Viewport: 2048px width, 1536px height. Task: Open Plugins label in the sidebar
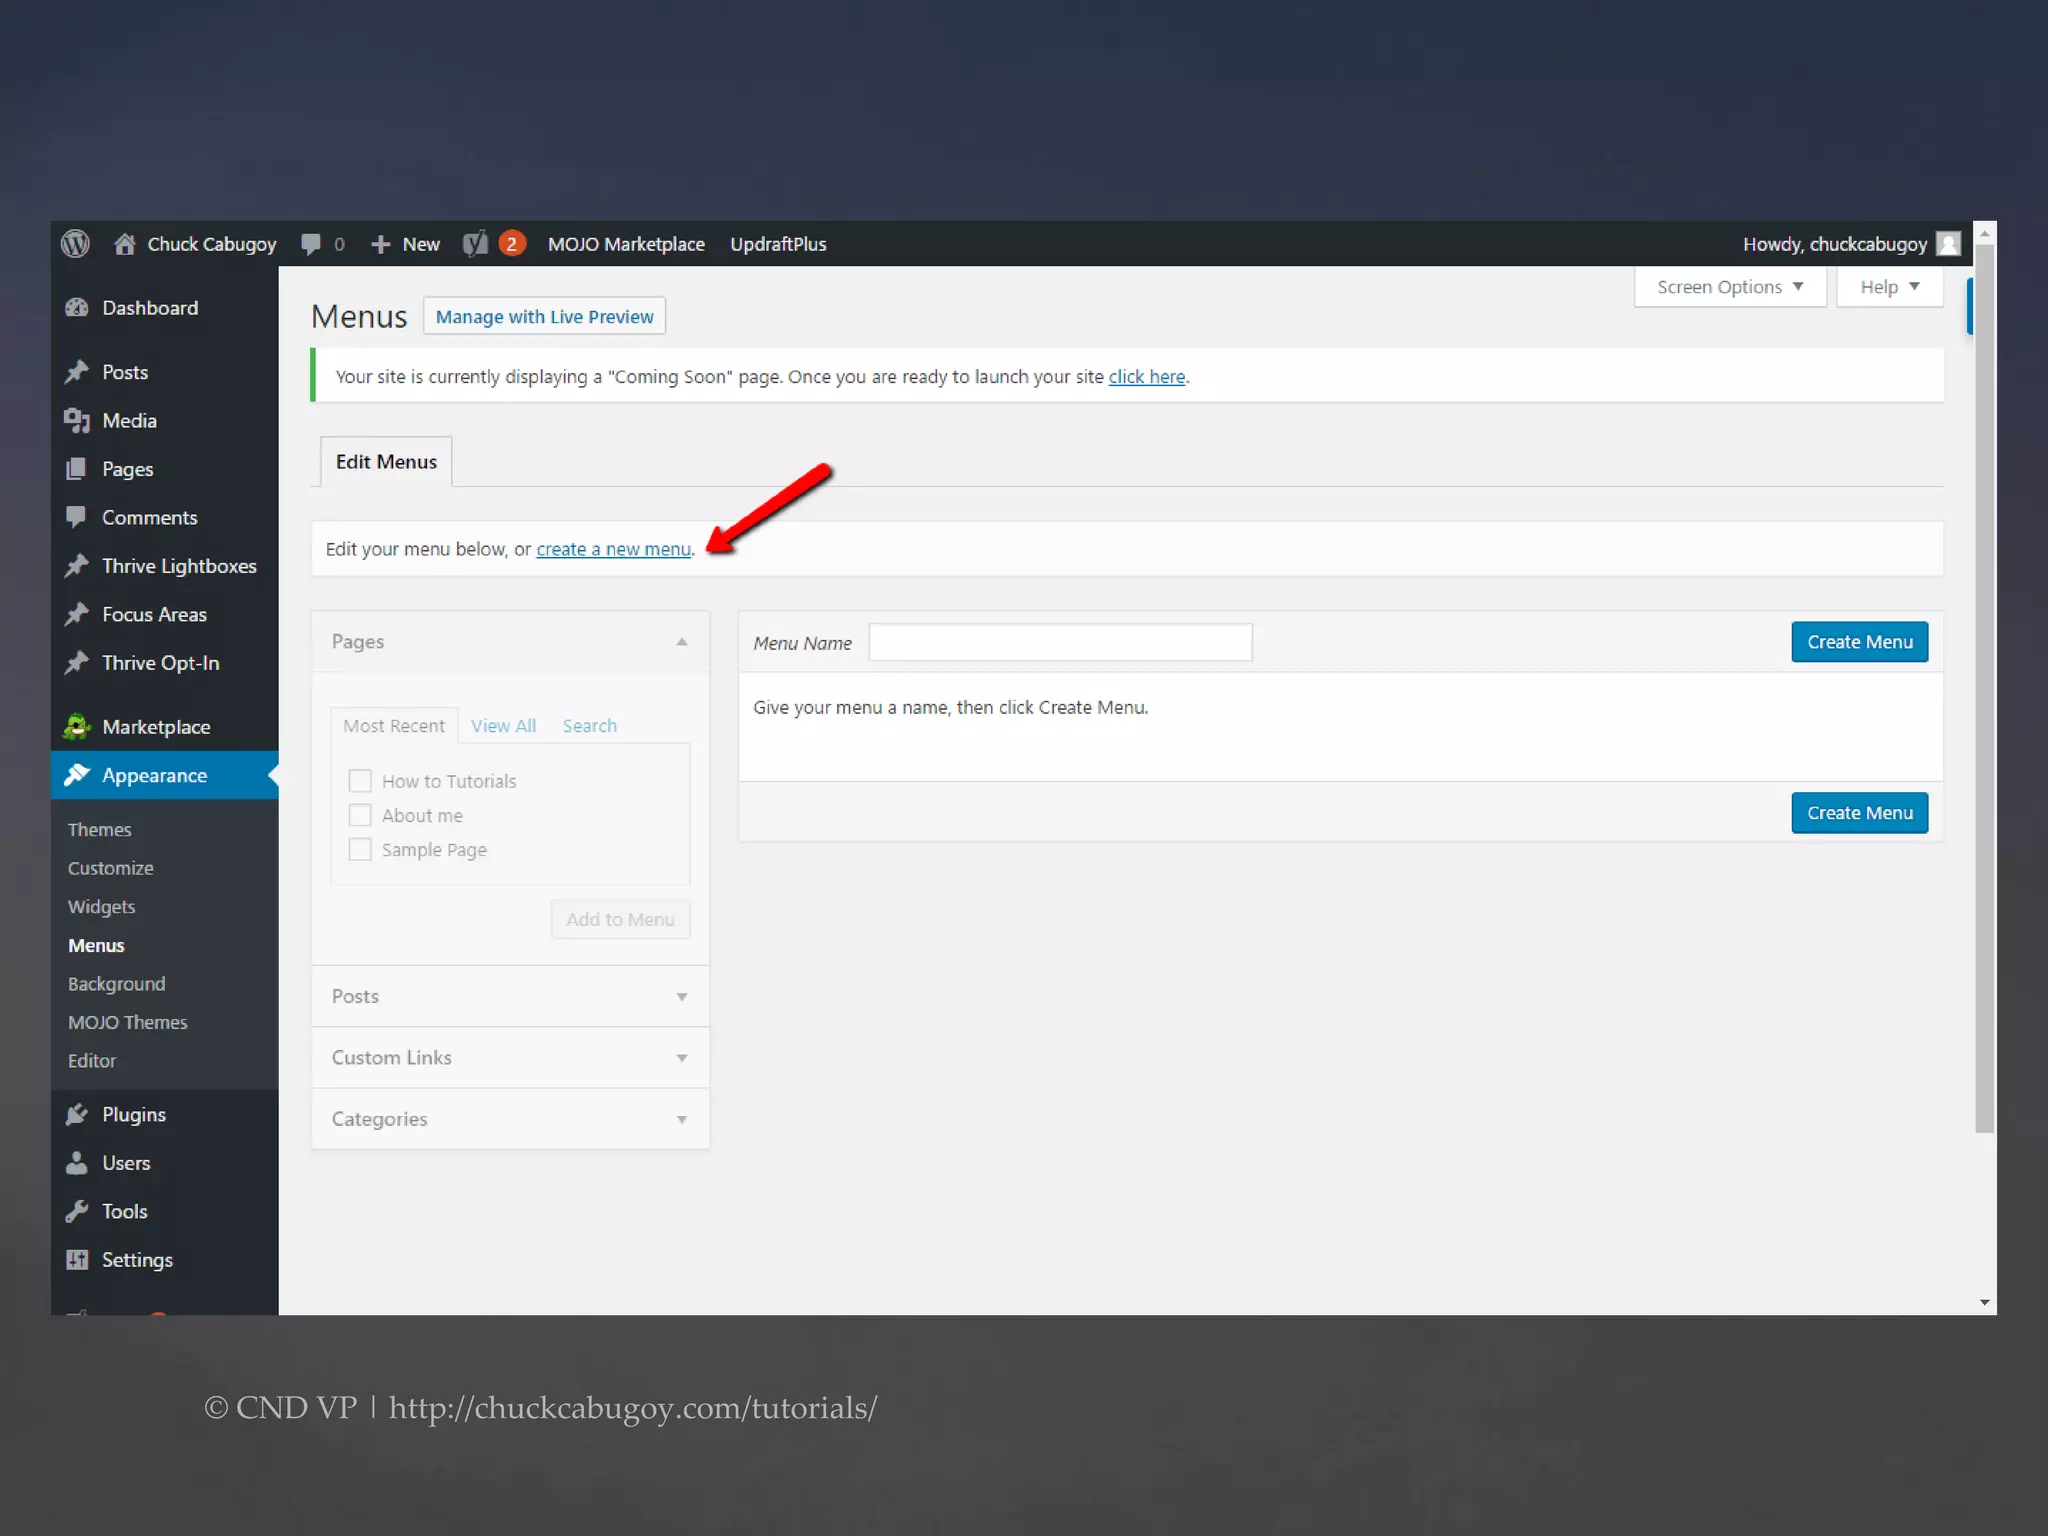tap(134, 1114)
